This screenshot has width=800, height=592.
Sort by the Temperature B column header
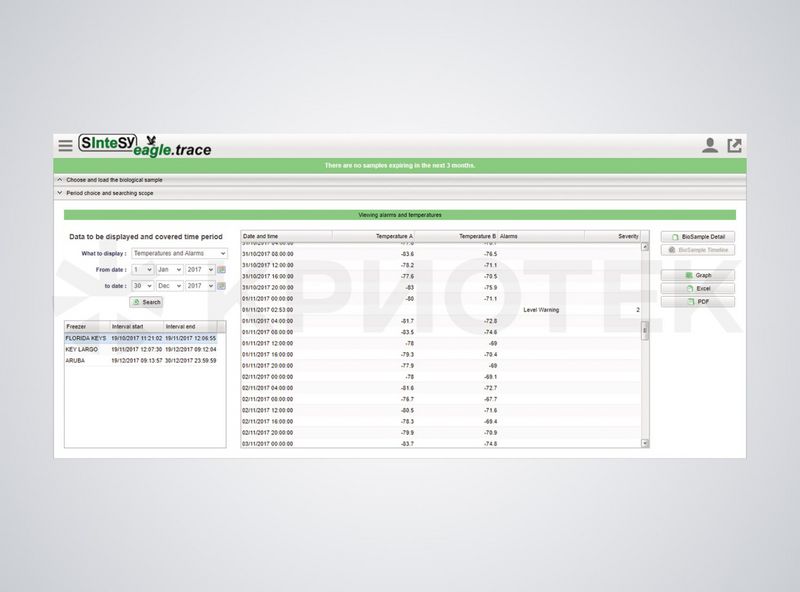456,236
